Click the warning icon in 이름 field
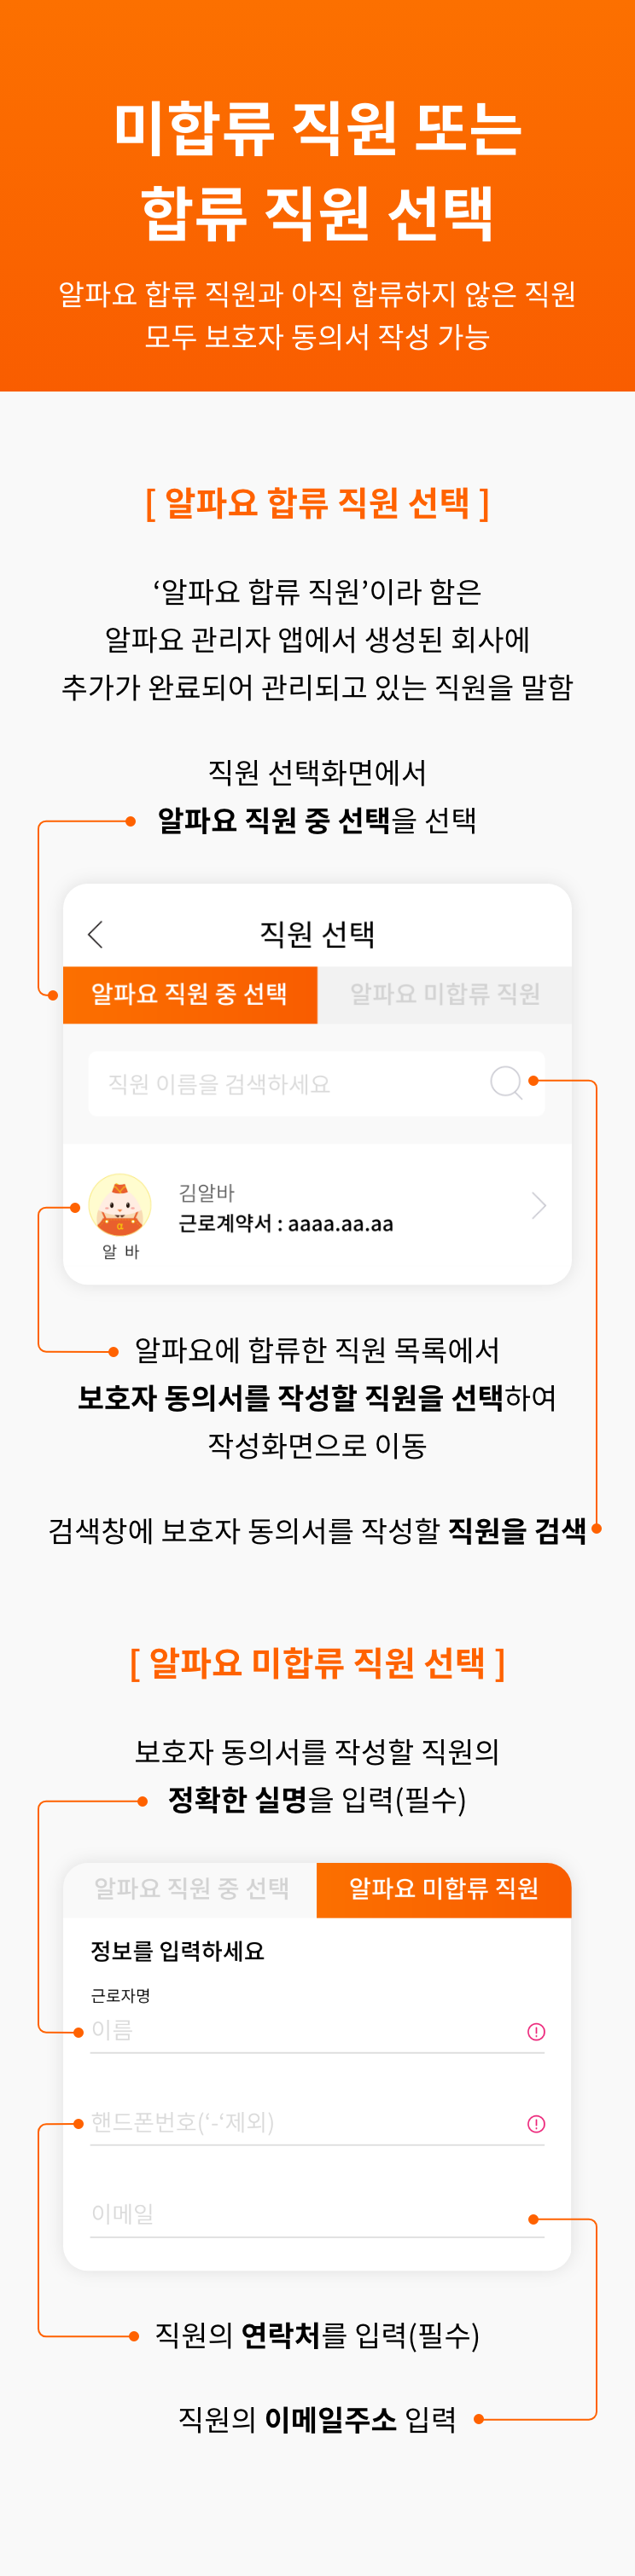The width and height of the screenshot is (635, 2576). [536, 2031]
